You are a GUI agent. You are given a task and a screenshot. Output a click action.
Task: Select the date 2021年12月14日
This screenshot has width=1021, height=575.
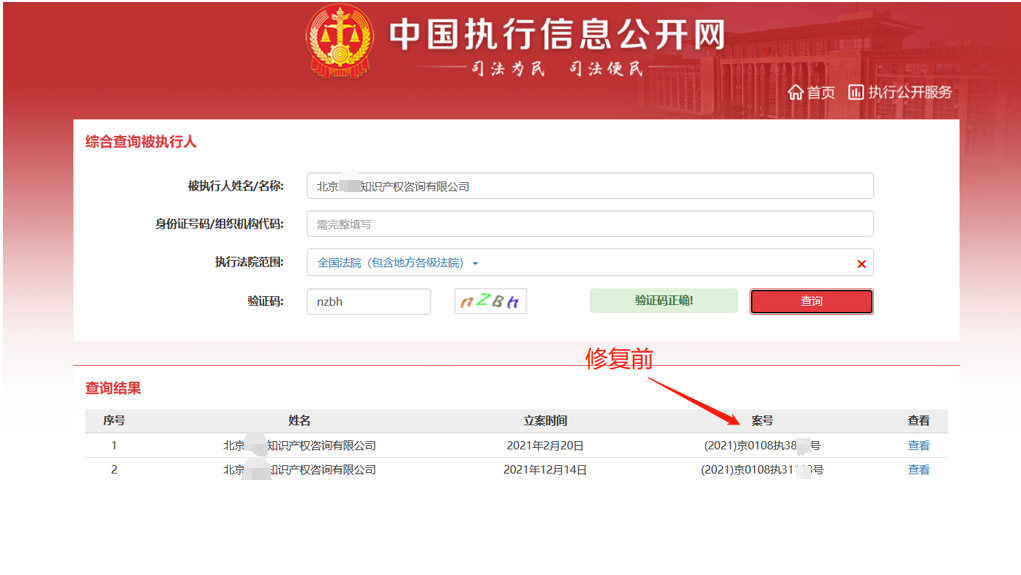tap(545, 470)
